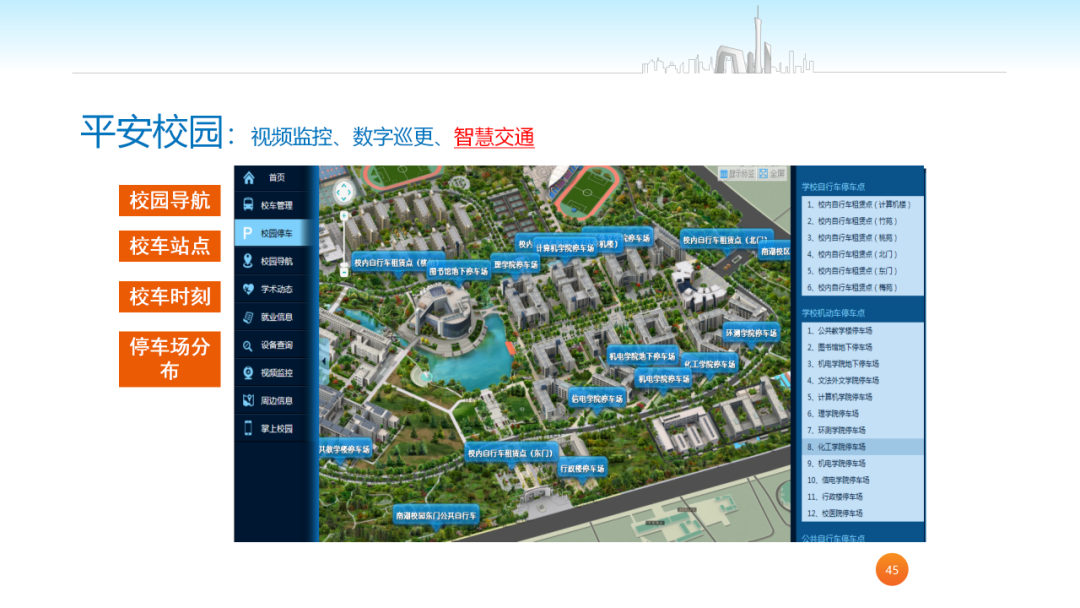
Task: Select list item 11 行政楼停车场
Action: click(x=862, y=496)
